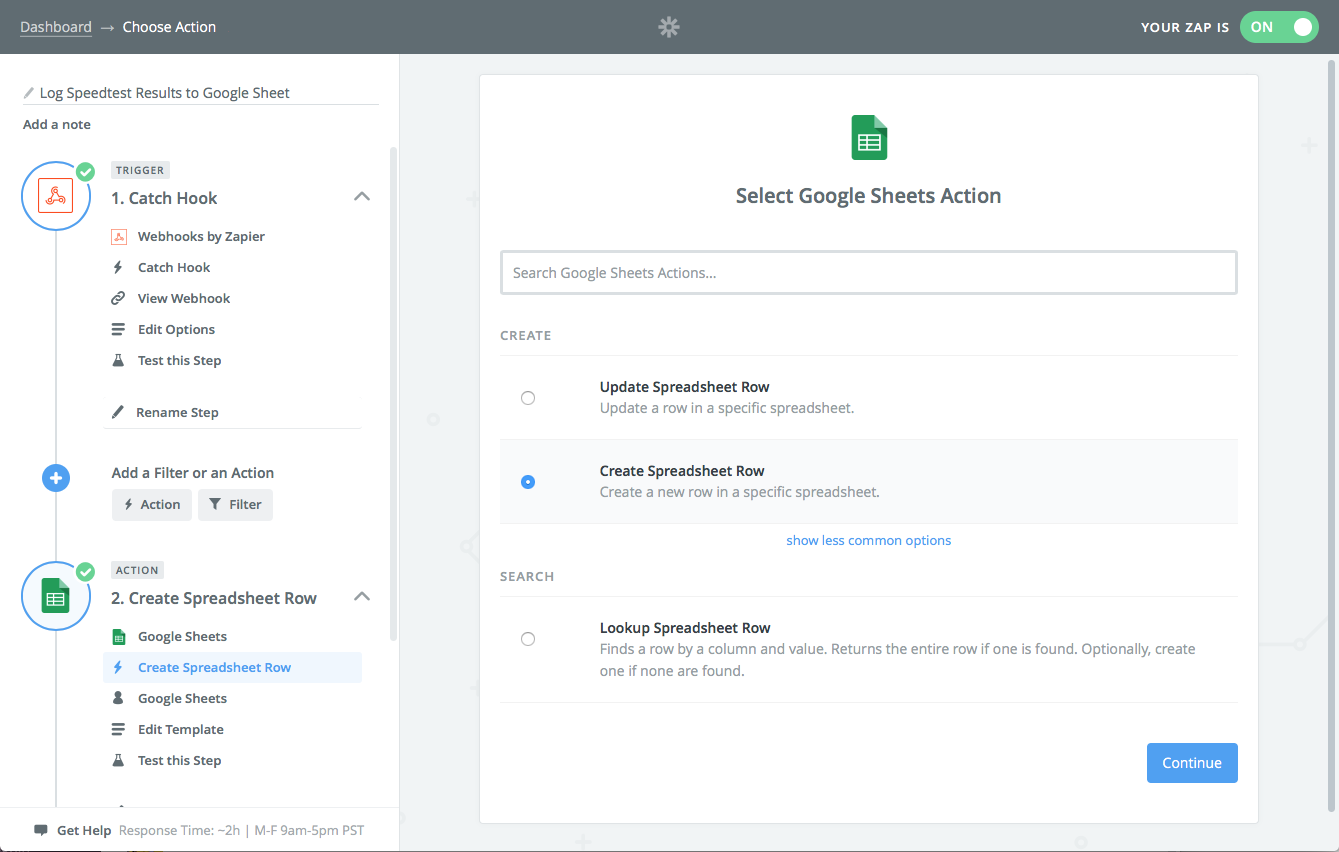The image size is (1339, 852).
Task: Click the Webhooks by Zapier small icon
Action: tap(118, 237)
